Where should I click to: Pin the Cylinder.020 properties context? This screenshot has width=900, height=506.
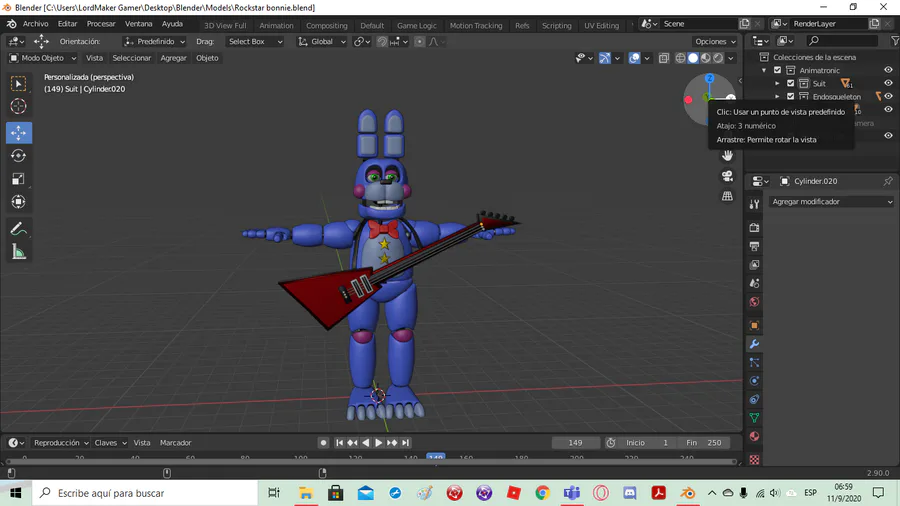pos(888,181)
